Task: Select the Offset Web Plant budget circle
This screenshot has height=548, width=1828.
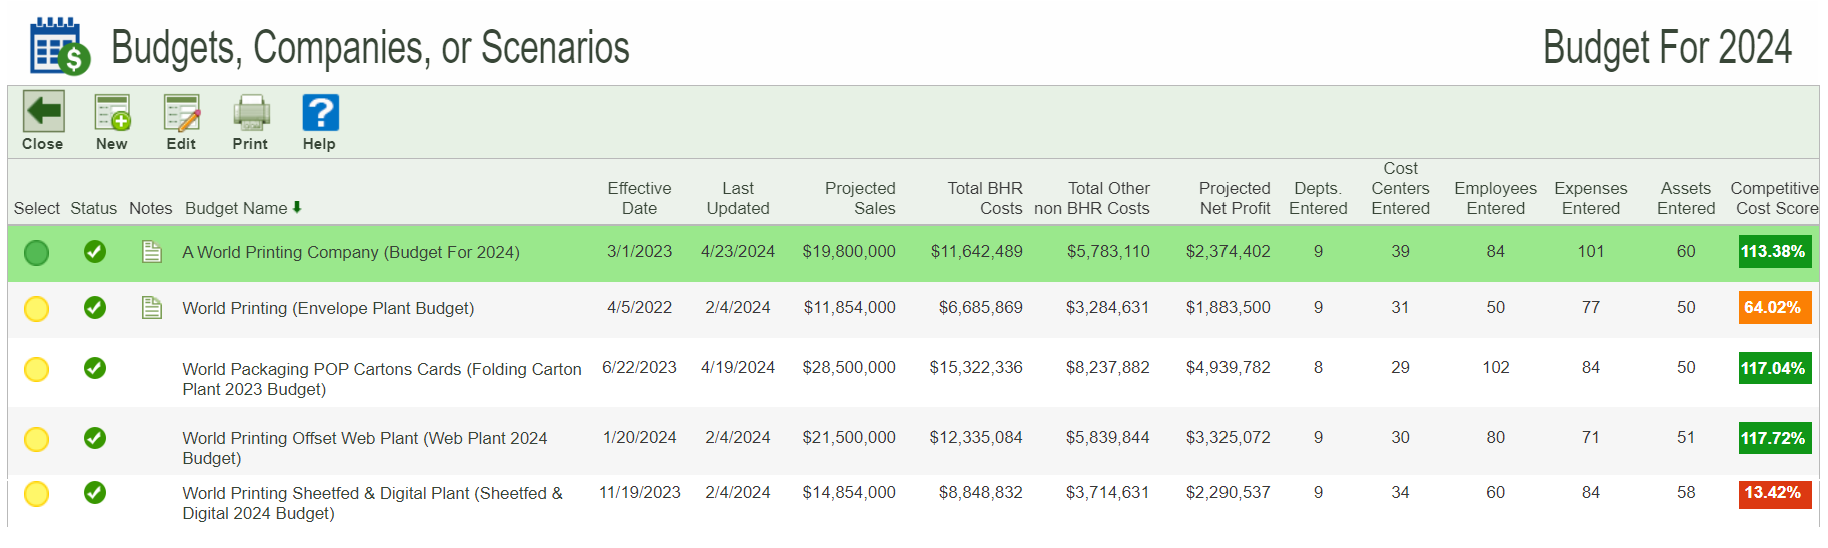Action: [36, 439]
